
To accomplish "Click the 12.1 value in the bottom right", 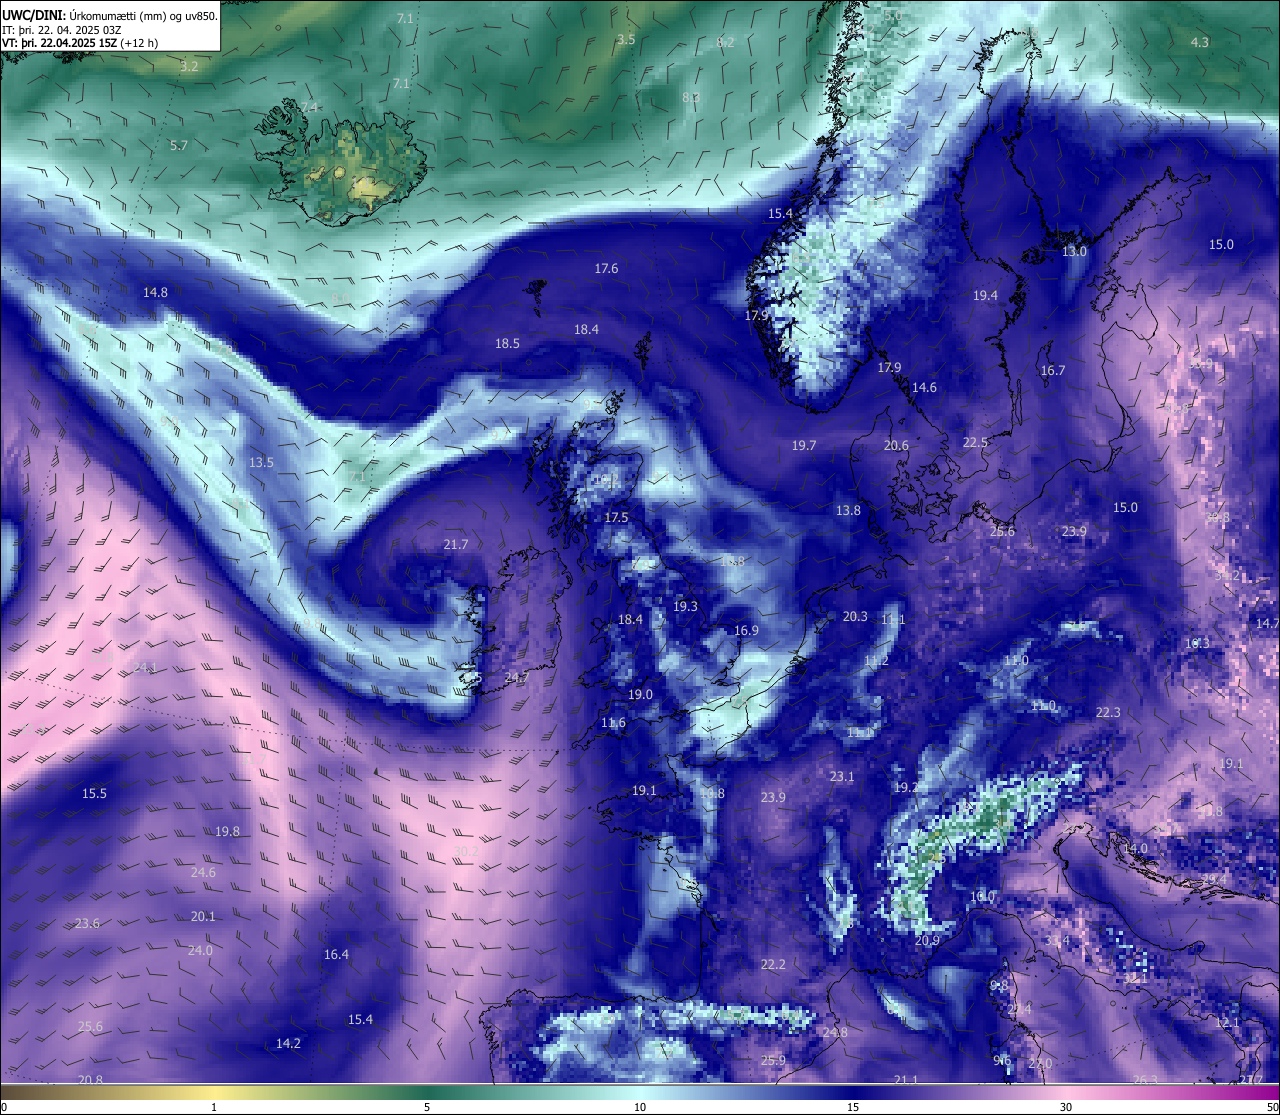I will pyautogui.click(x=1227, y=1022).
